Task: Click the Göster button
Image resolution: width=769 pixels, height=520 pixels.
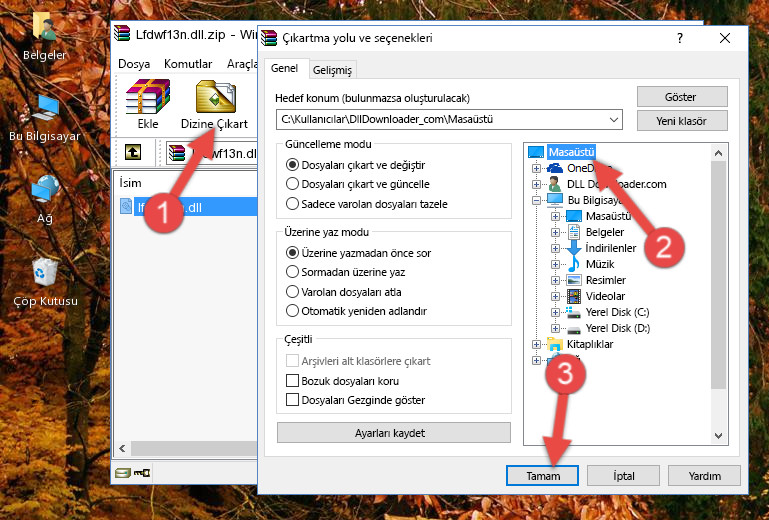Action: [x=682, y=97]
